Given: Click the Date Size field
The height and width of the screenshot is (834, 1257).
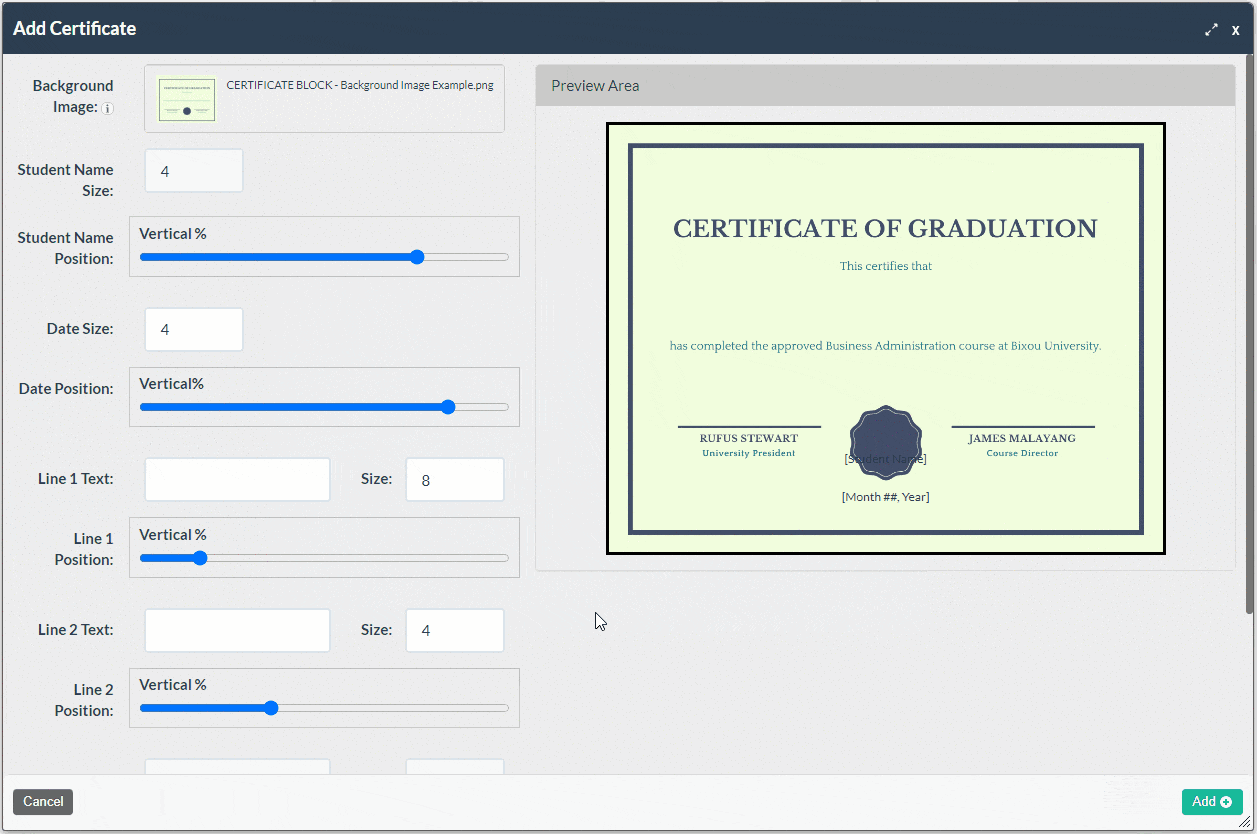Looking at the screenshot, I should click(194, 329).
